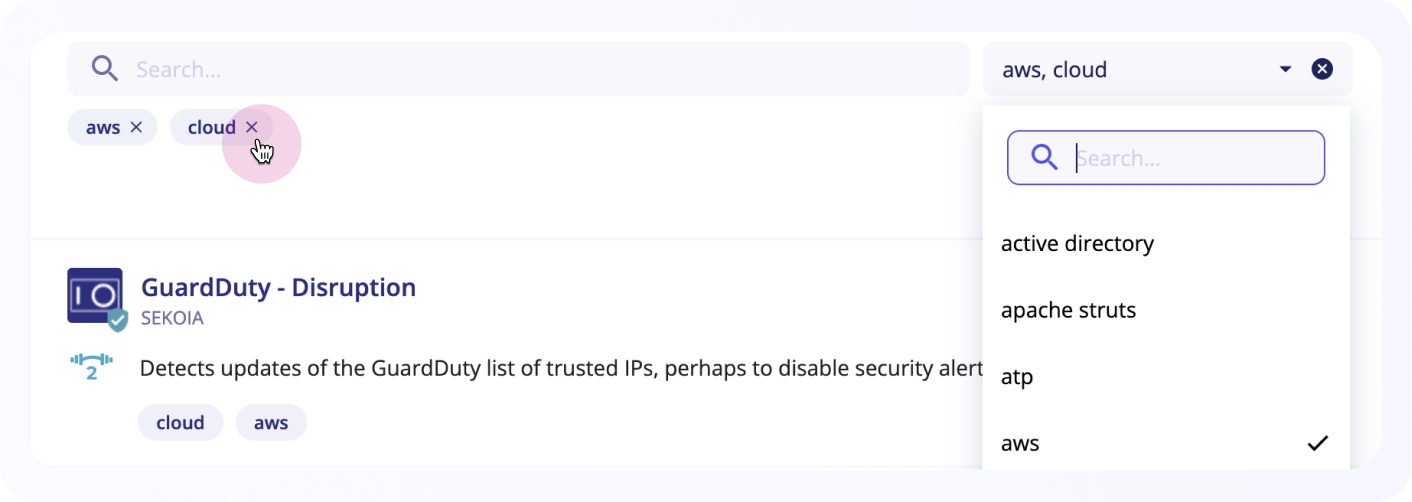Click the aws tag under rule description
The image size is (1412, 502).
pyautogui.click(x=271, y=422)
